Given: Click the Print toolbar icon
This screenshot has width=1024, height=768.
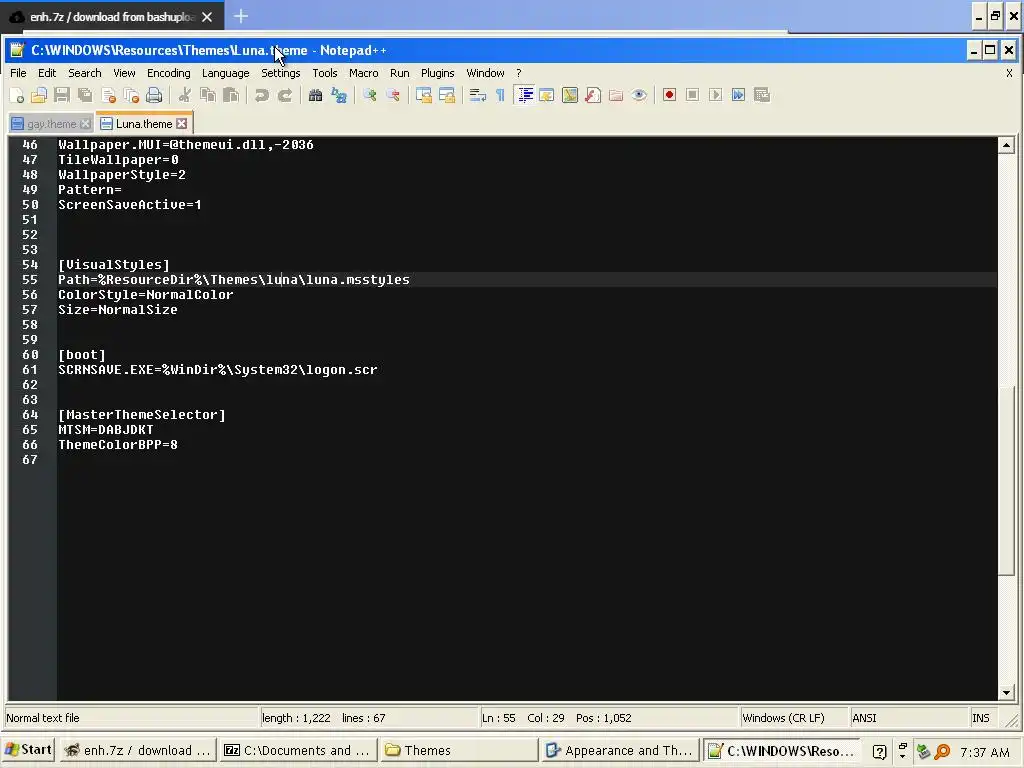Looking at the screenshot, I should (154, 95).
